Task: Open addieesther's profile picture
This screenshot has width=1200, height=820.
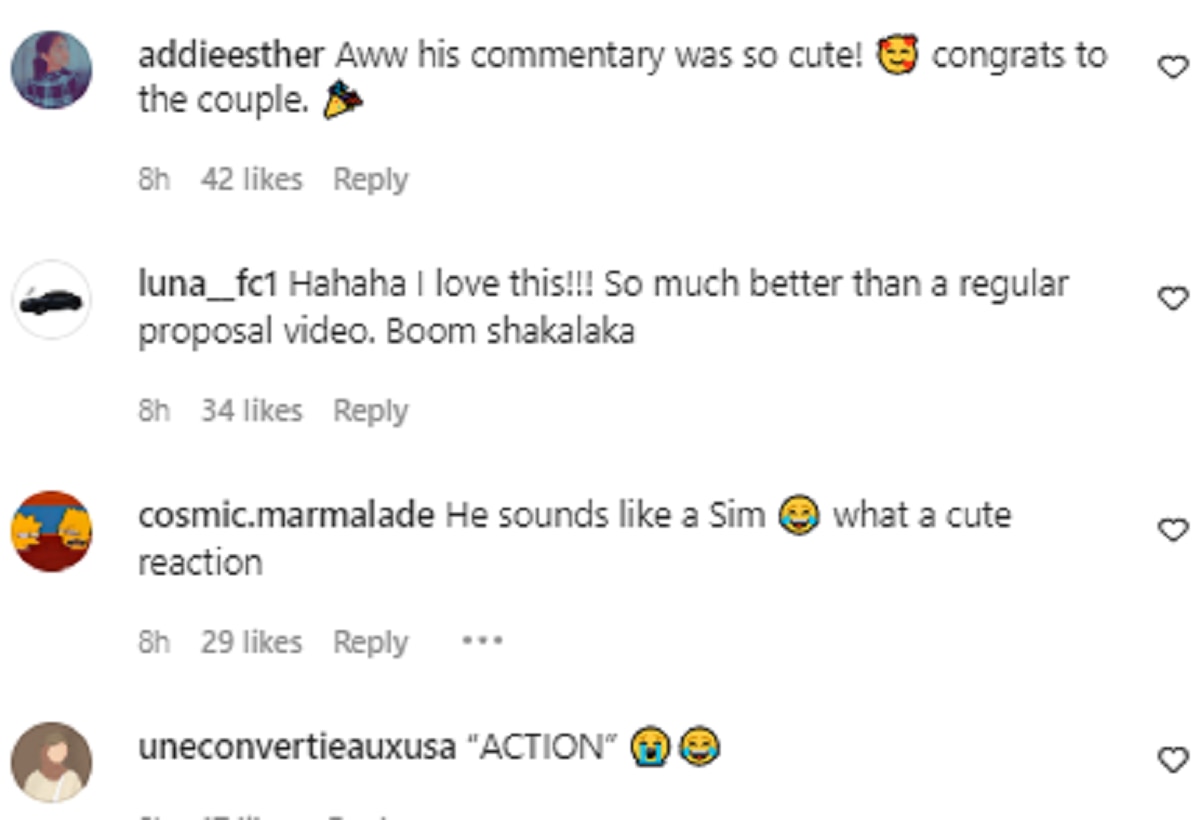Action: (51, 69)
